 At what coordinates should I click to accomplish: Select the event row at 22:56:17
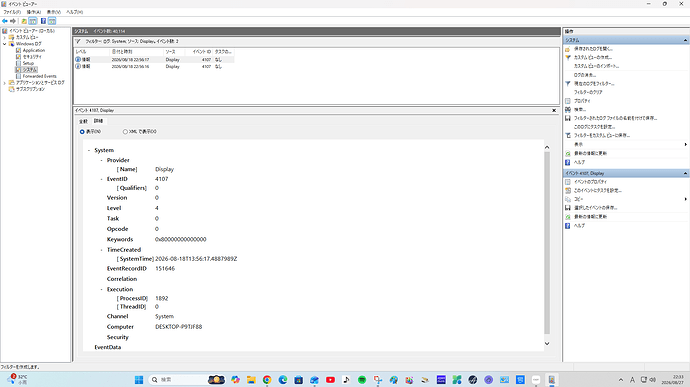(x=154, y=59)
